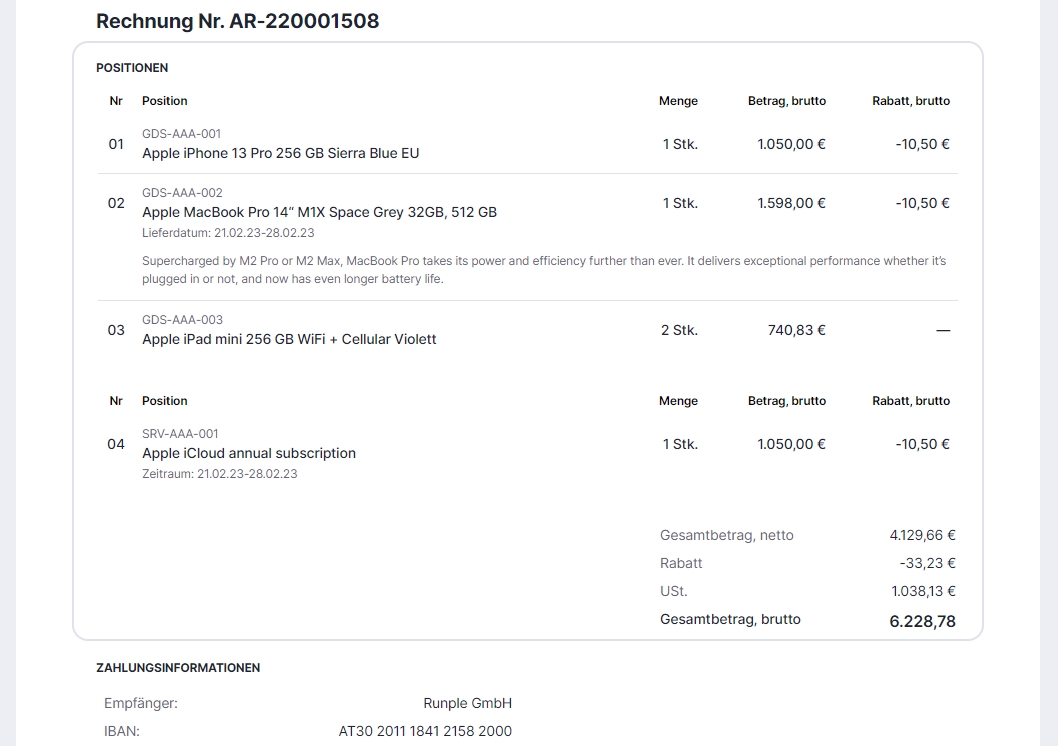The height and width of the screenshot is (746, 1058).
Task: Click the ZAHLUNGSINFORMATIONEN section heading
Action: tap(178, 668)
